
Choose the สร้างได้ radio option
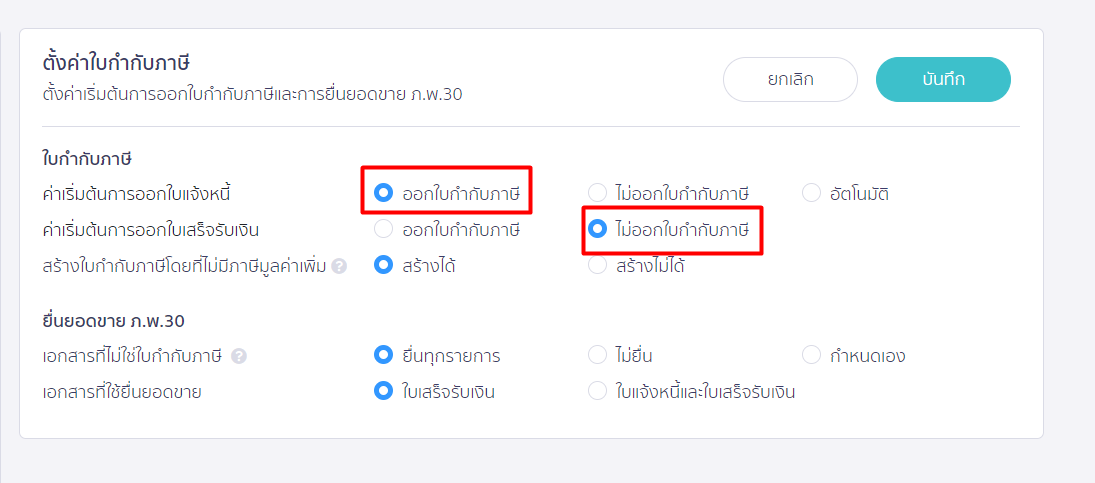tap(383, 265)
